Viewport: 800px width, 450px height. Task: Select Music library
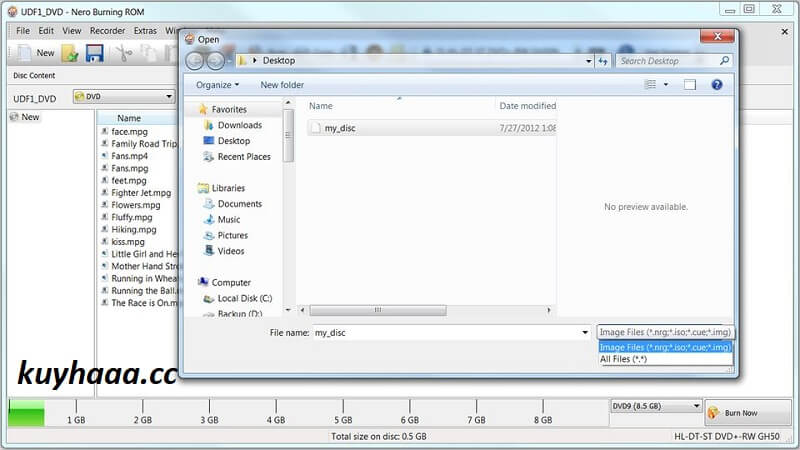click(x=229, y=219)
